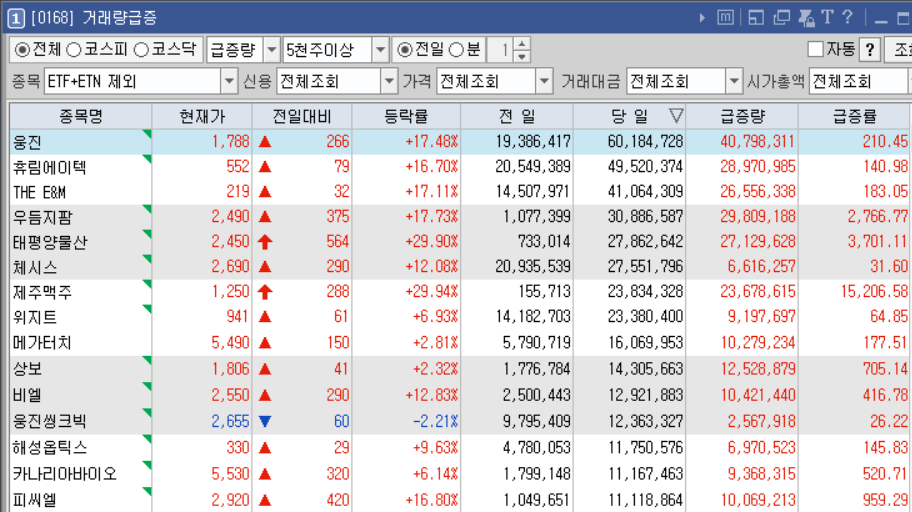
Task: Click the 조회 search button
Action: coord(899,50)
